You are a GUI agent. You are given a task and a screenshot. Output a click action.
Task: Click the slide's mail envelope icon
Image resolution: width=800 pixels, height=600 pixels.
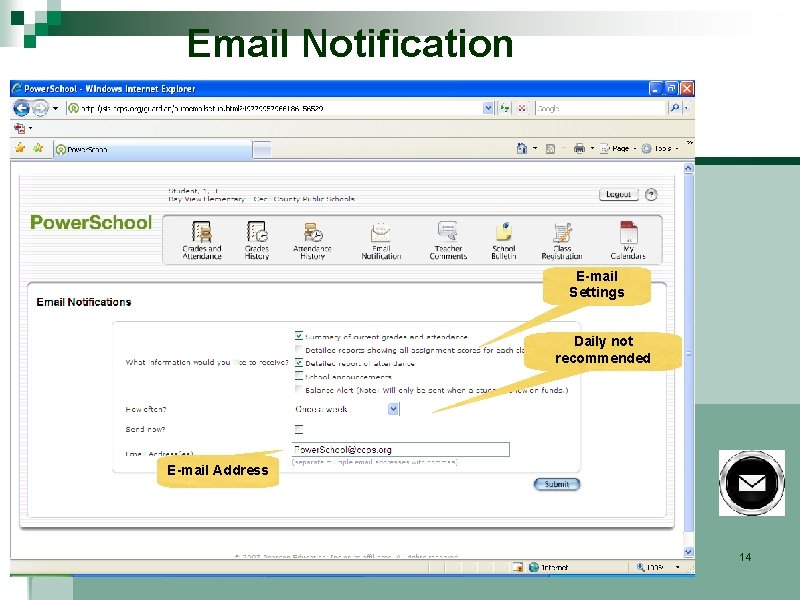[752, 483]
